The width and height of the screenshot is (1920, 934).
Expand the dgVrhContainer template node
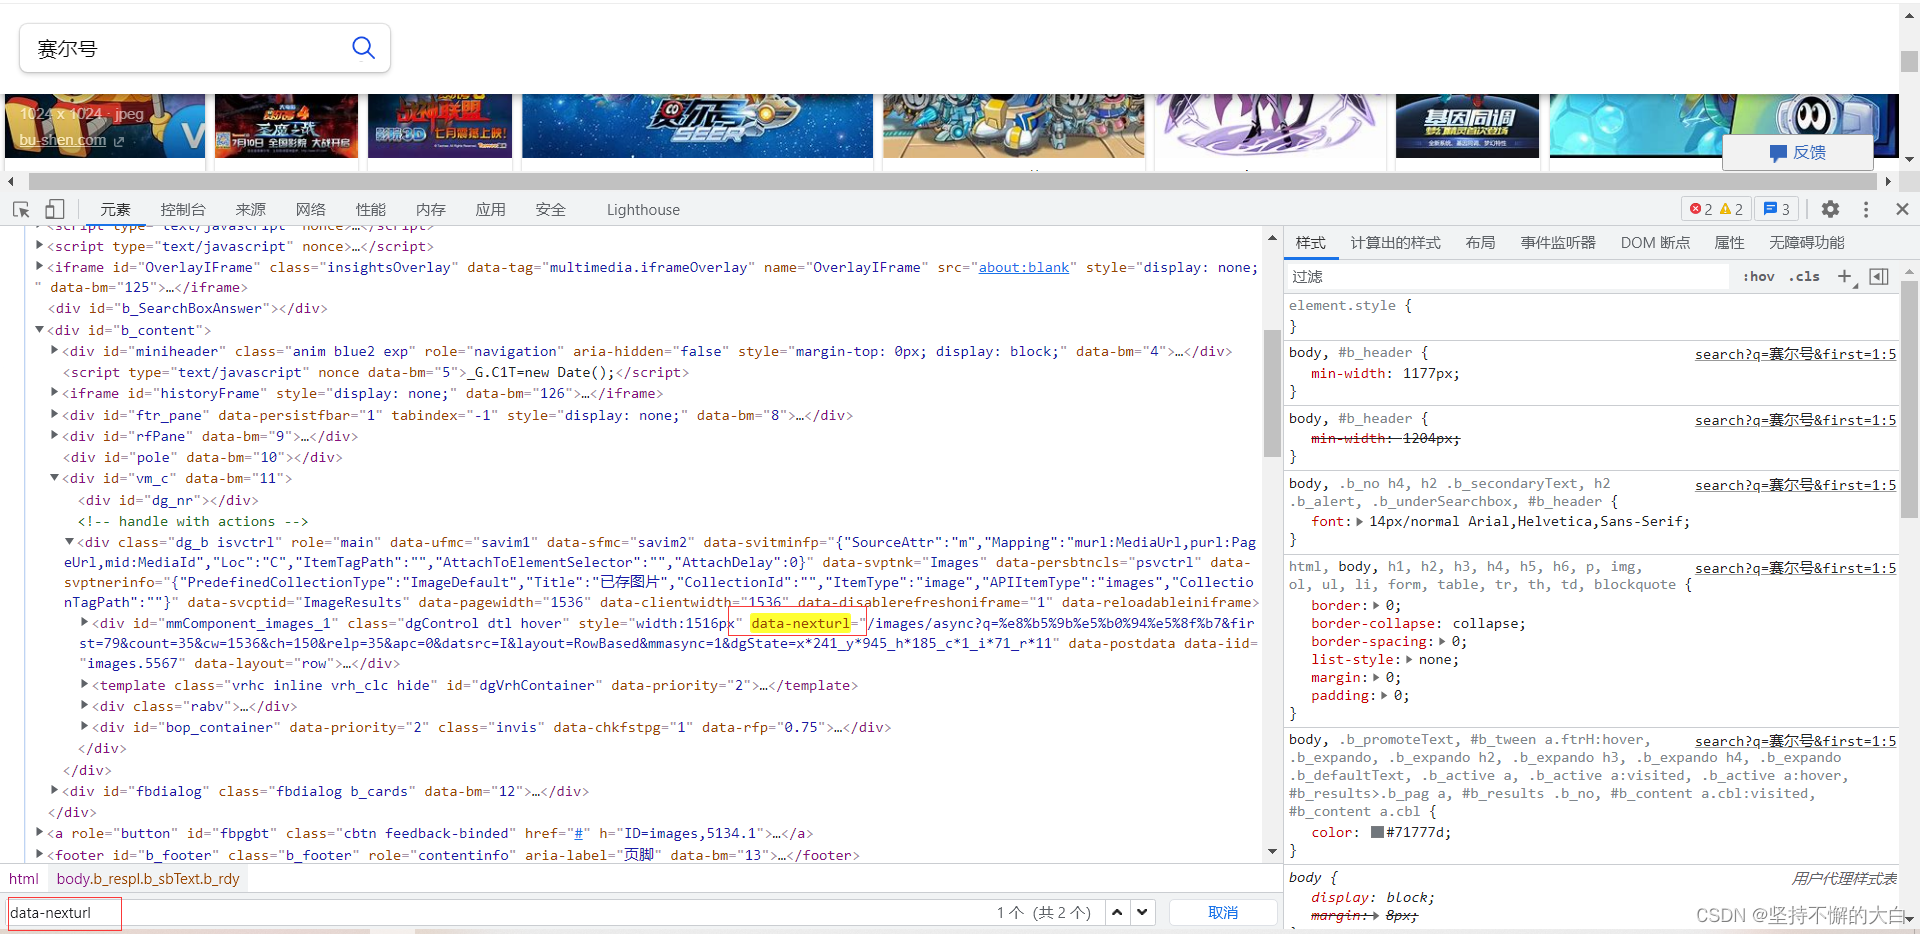(x=85, y=684)
